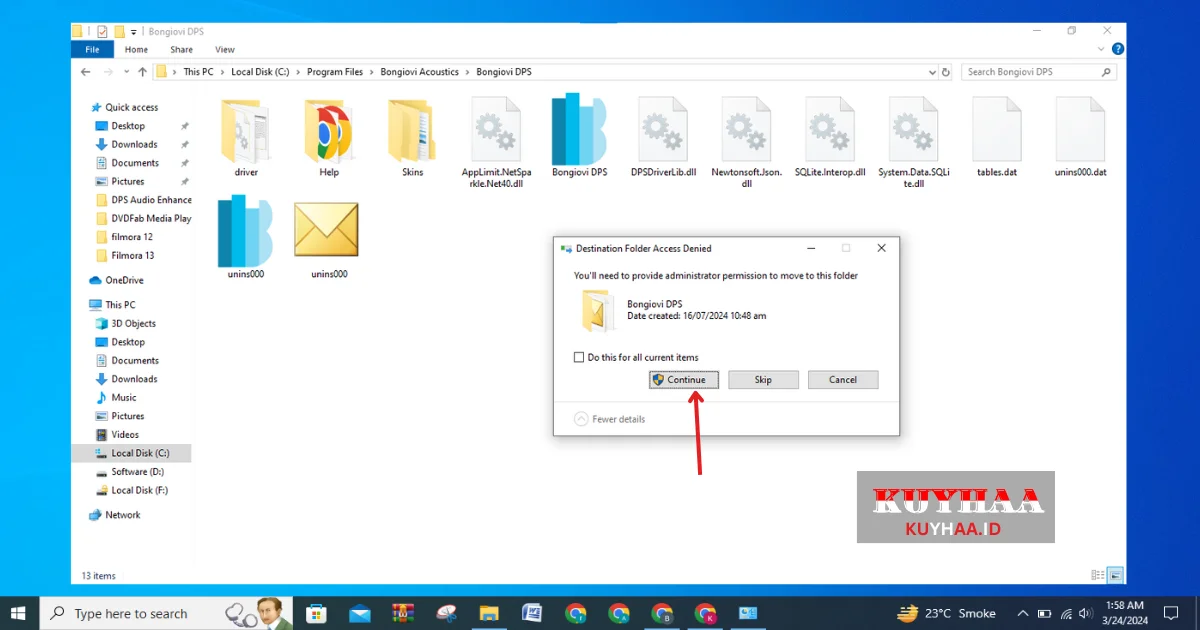
Task: Open the Bongiovi DPS application icon
Action: pos(579,130)
